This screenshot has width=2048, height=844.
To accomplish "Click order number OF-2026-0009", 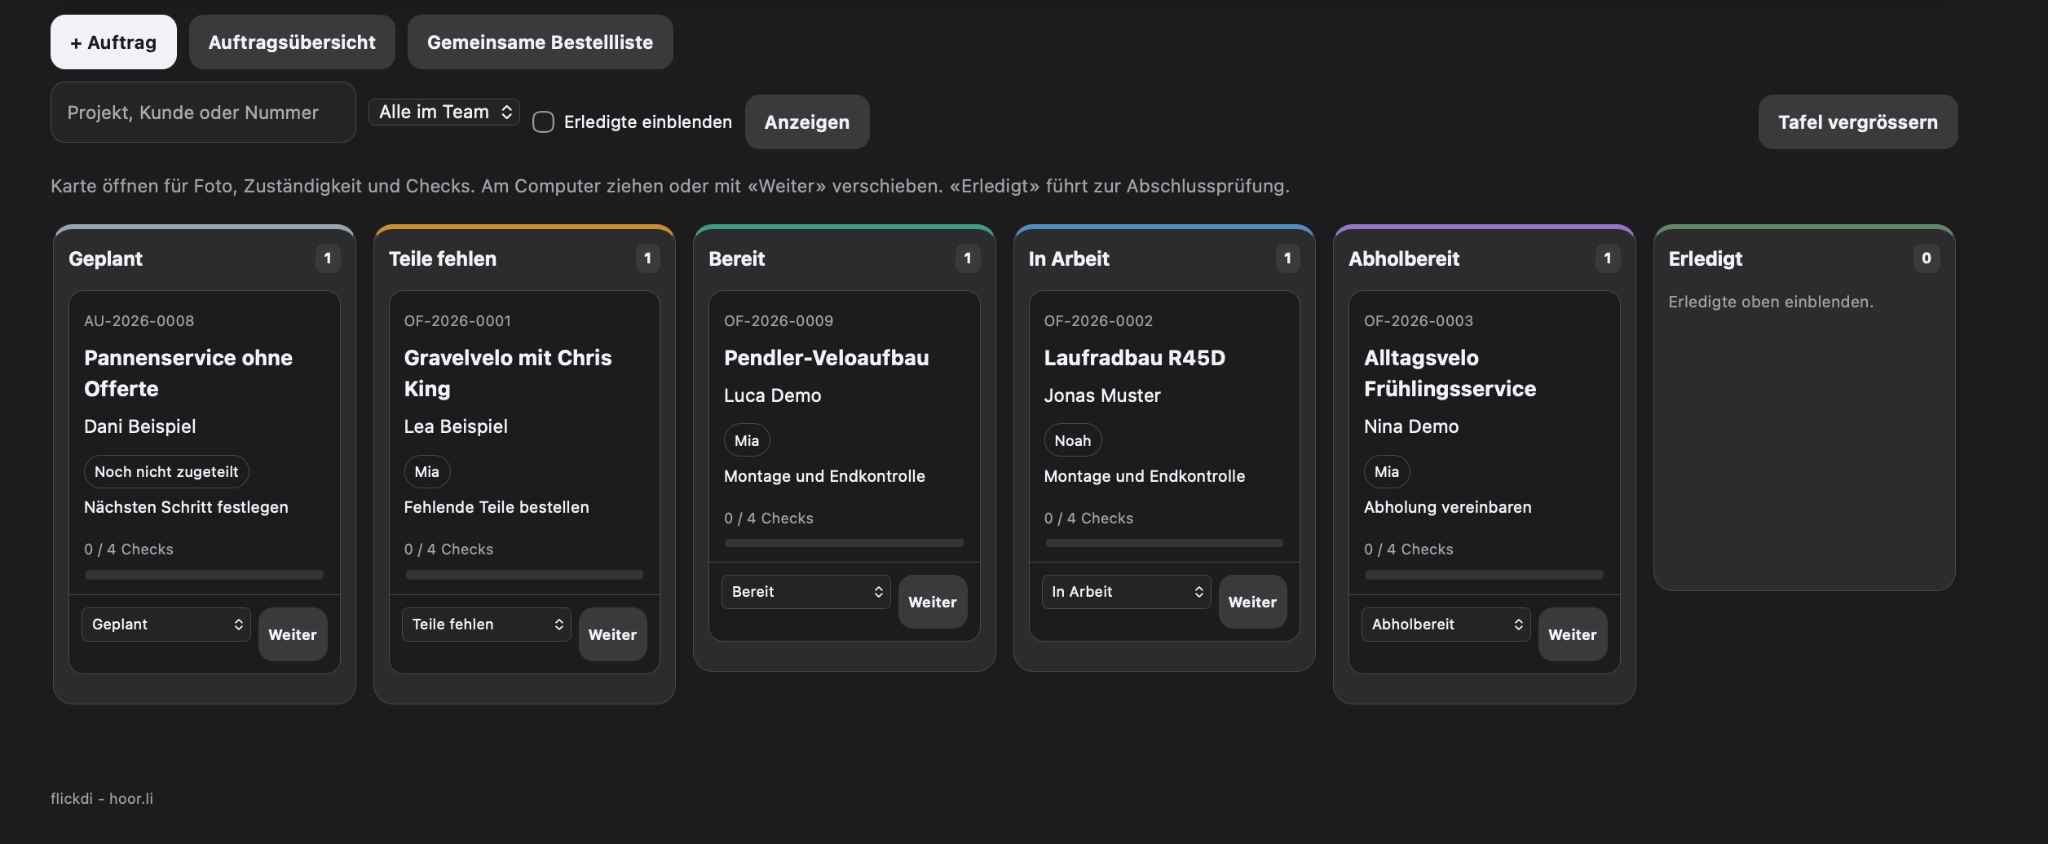I will coord(779,321).
